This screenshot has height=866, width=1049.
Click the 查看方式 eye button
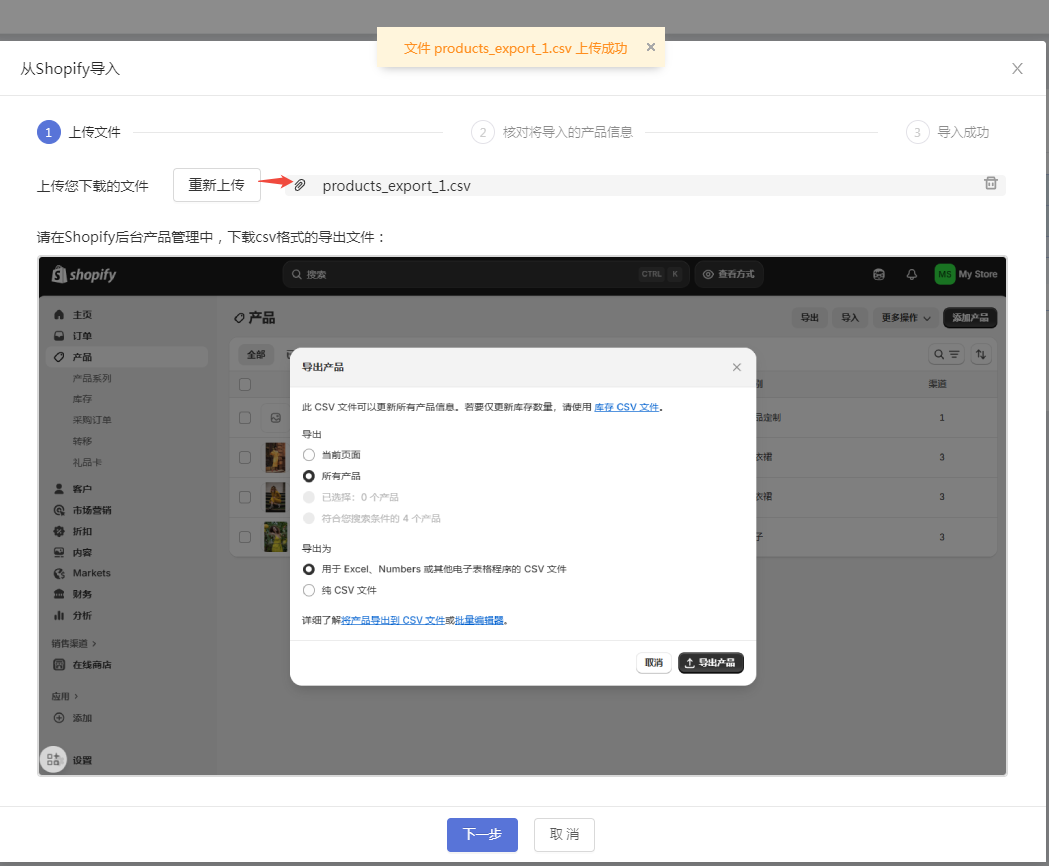pyautogui.click(x=729, y=274)
